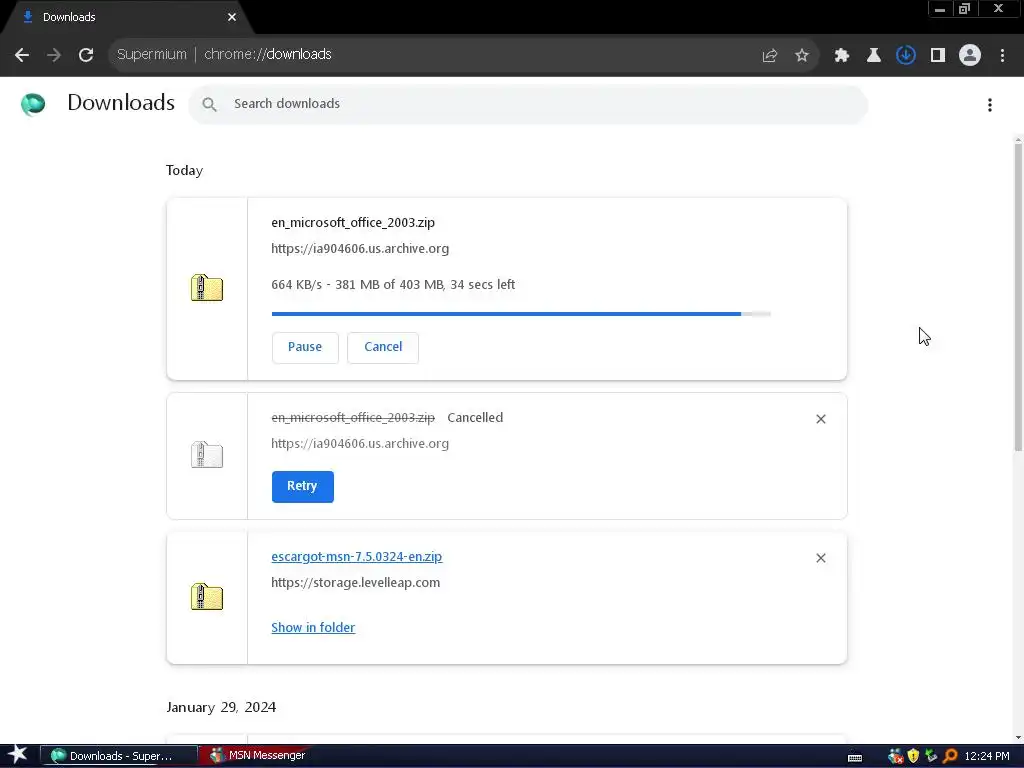Remove the cancelled download from list

tap(821, 419)
